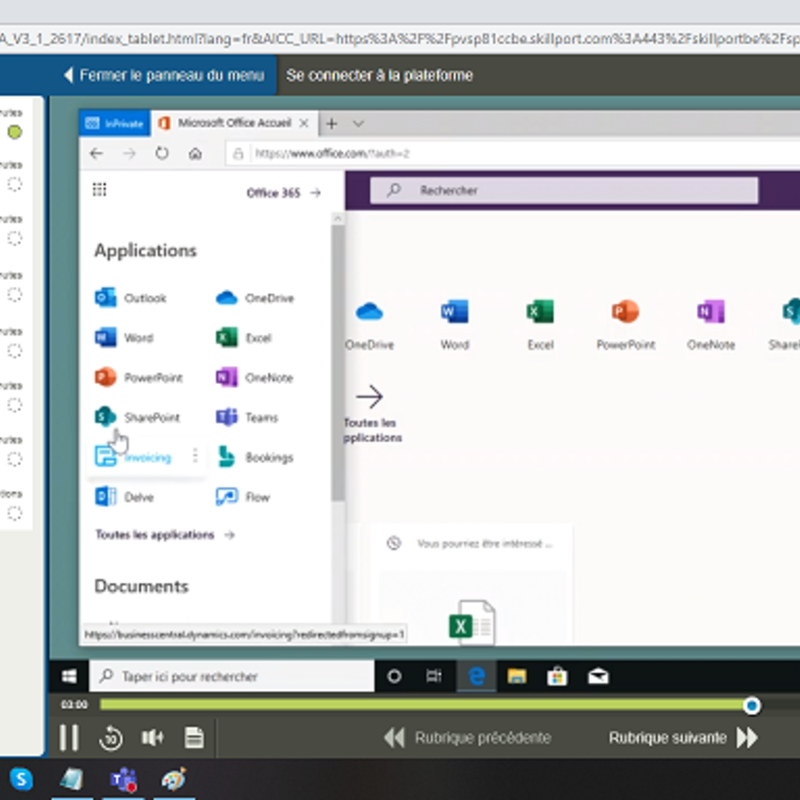Open File Explorer in video's taskbar
Image resolution: width=800 pixels, height=800 pixels.
coord(517,677)
